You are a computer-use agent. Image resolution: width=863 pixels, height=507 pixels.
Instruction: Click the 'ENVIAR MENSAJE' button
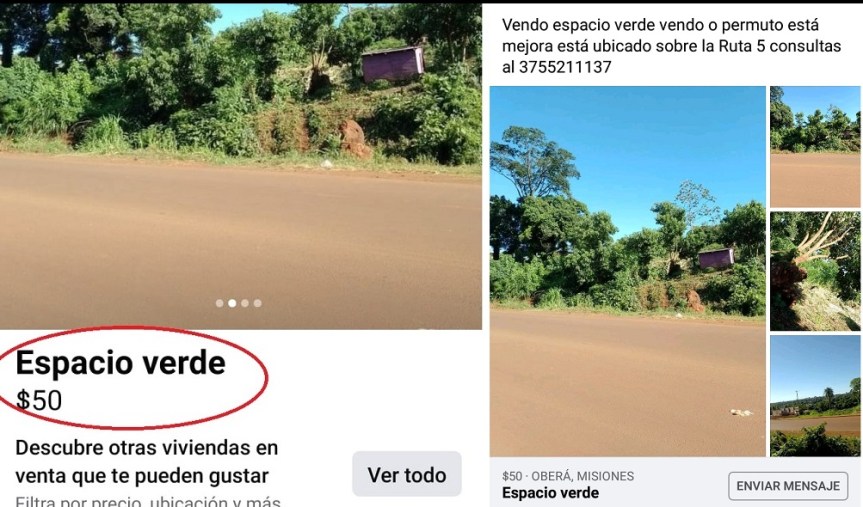[x=788, y=486]
